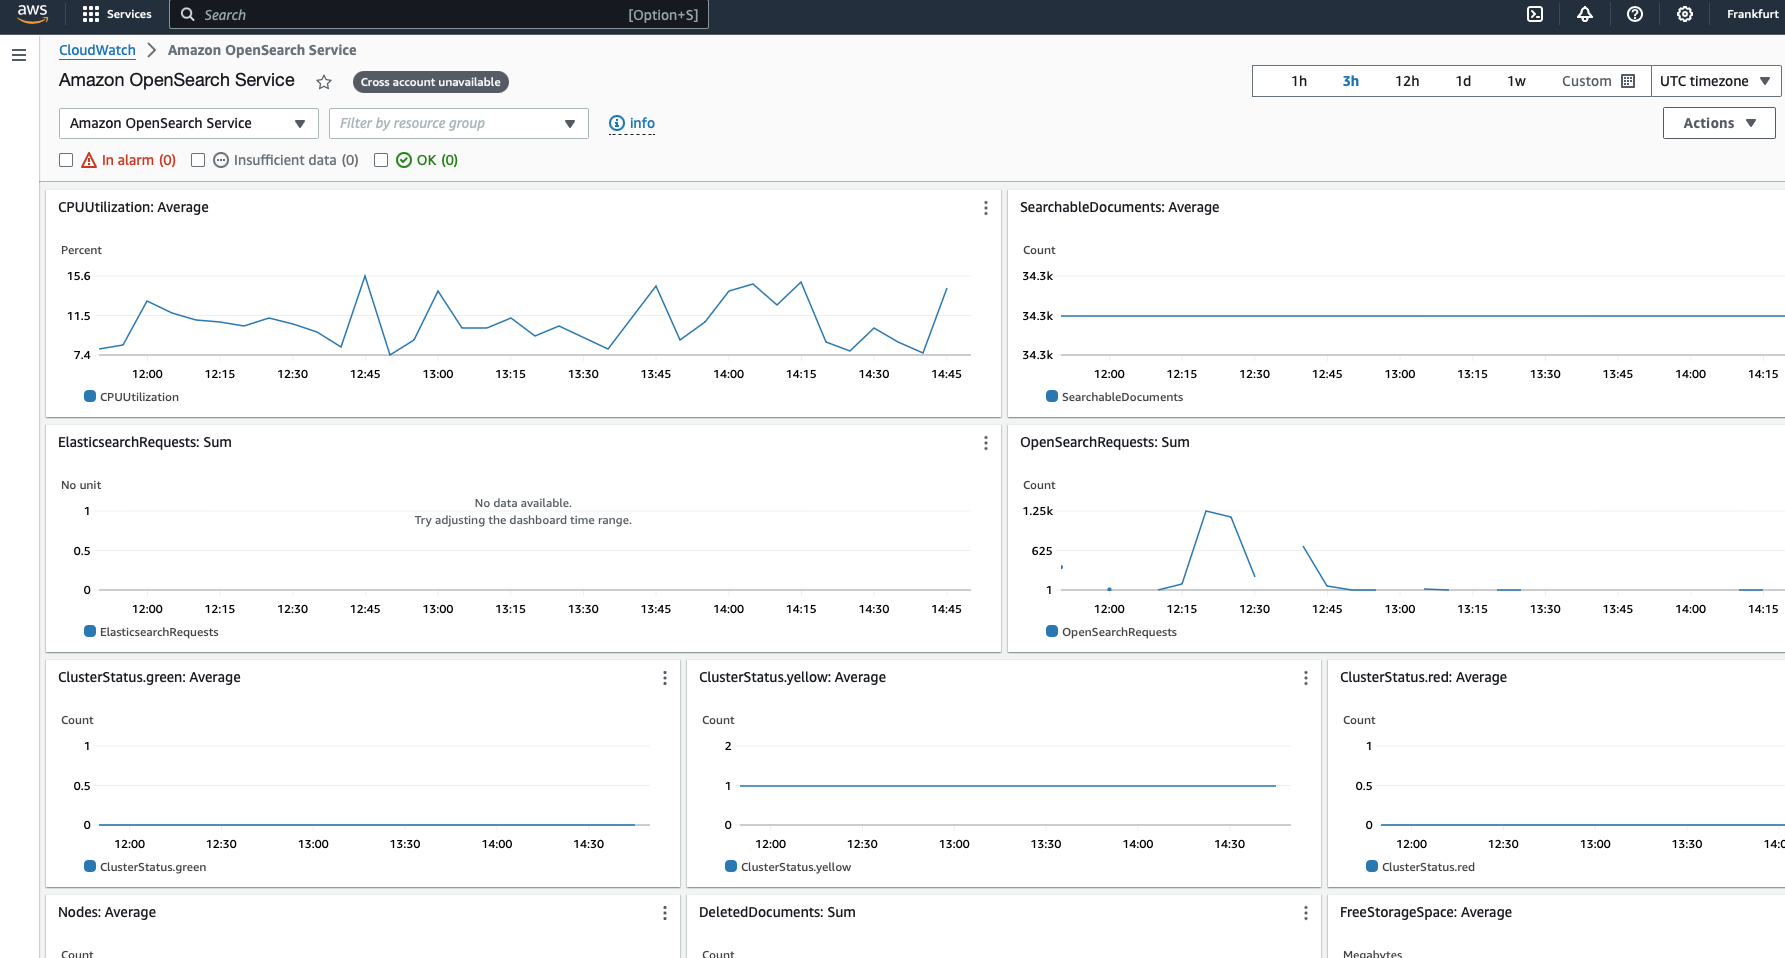Viewport: 1785px width, 958px height.
Task: Click the AWS logo home icon
Action: [x=32, y=14]
